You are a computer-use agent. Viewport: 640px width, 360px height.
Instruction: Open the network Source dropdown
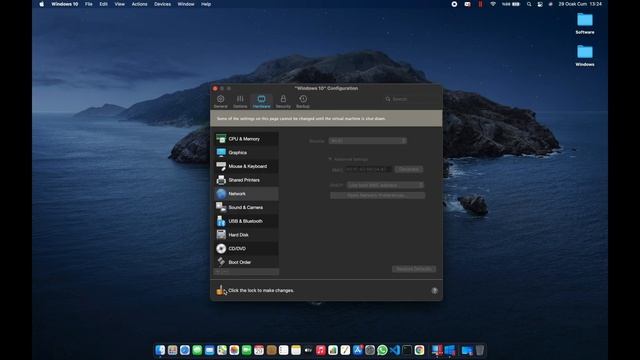pyautogui.click(x=367, y=141)
